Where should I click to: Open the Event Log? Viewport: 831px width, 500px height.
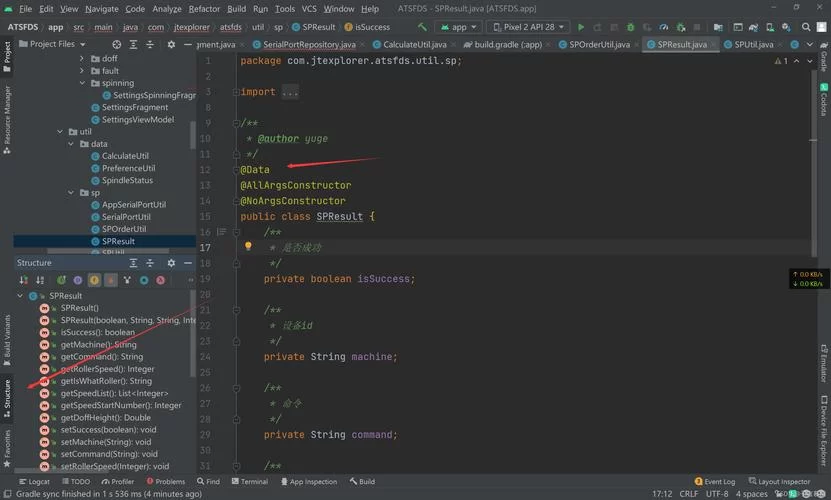click(x=714, y=481)
